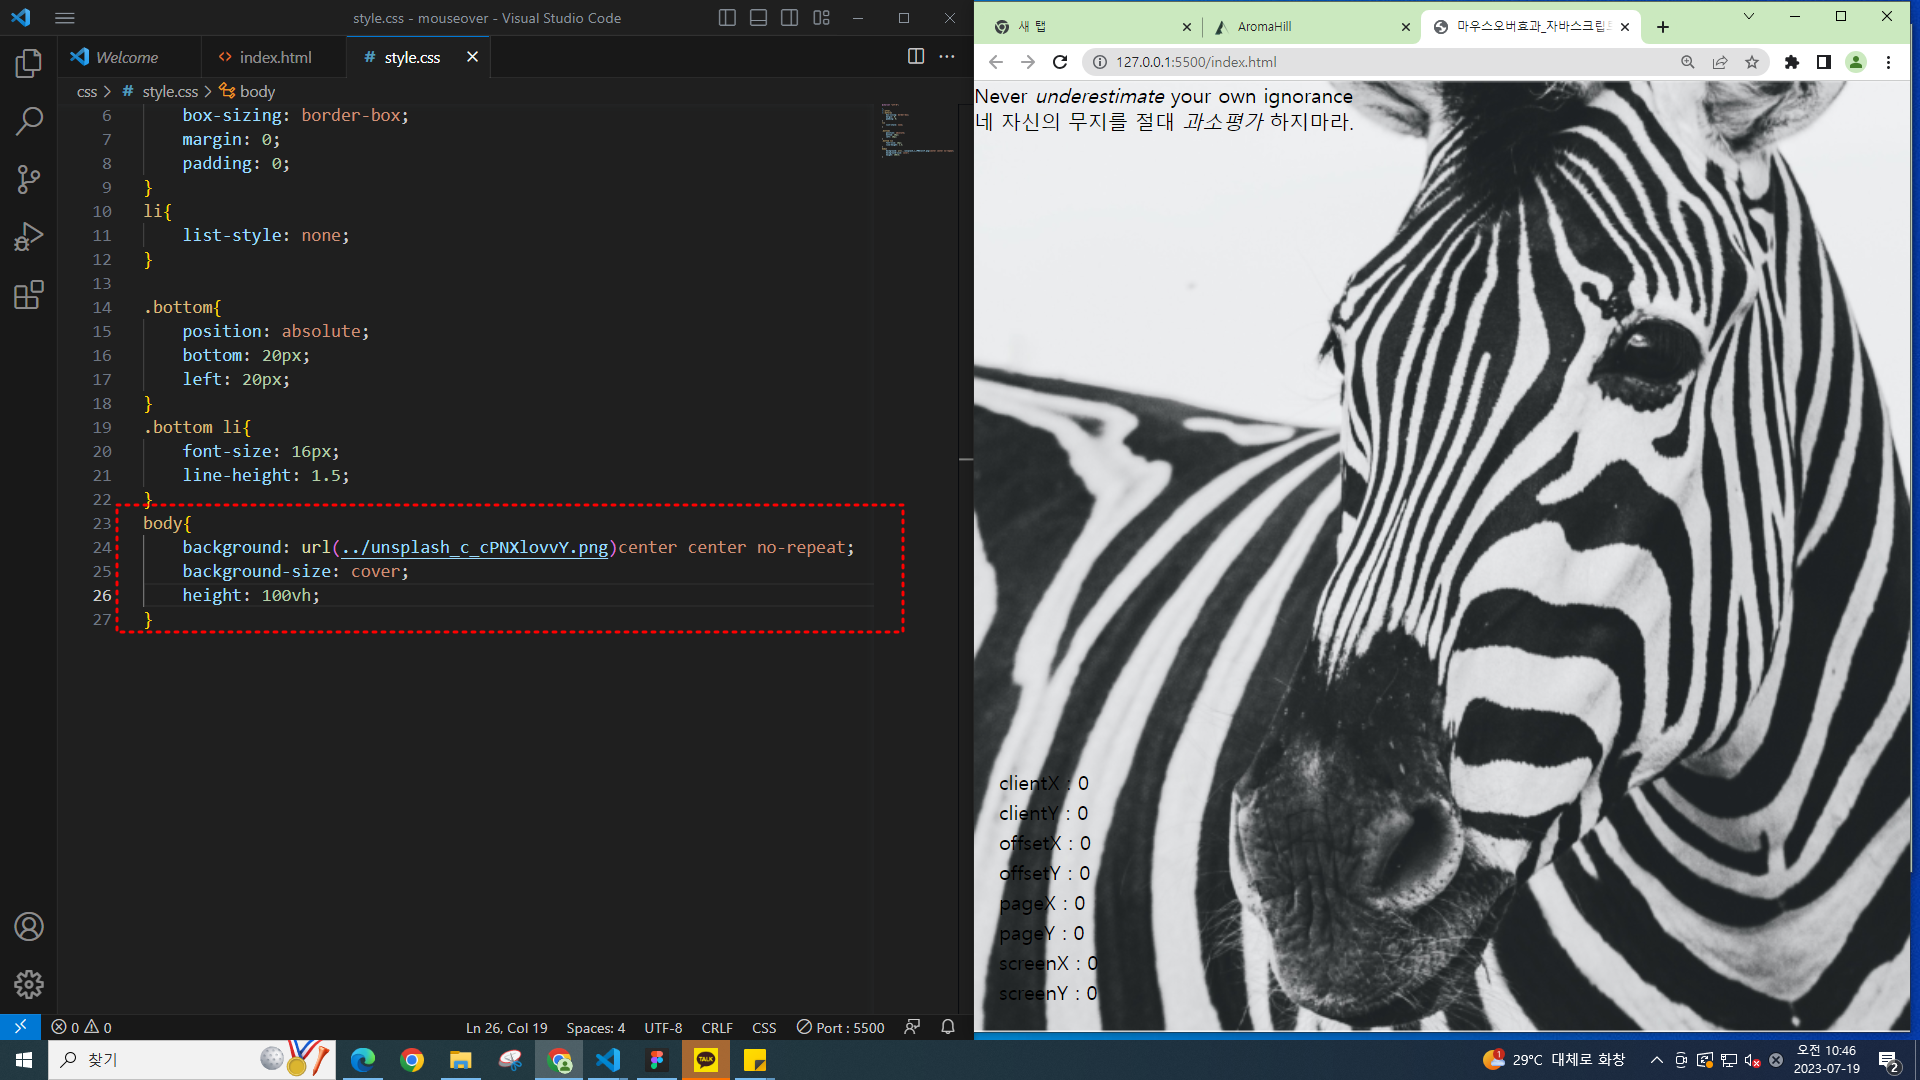Open editor More Actions ellipsis menu
This screenshot has width=1920, height=1080.
tap(947, 57)
